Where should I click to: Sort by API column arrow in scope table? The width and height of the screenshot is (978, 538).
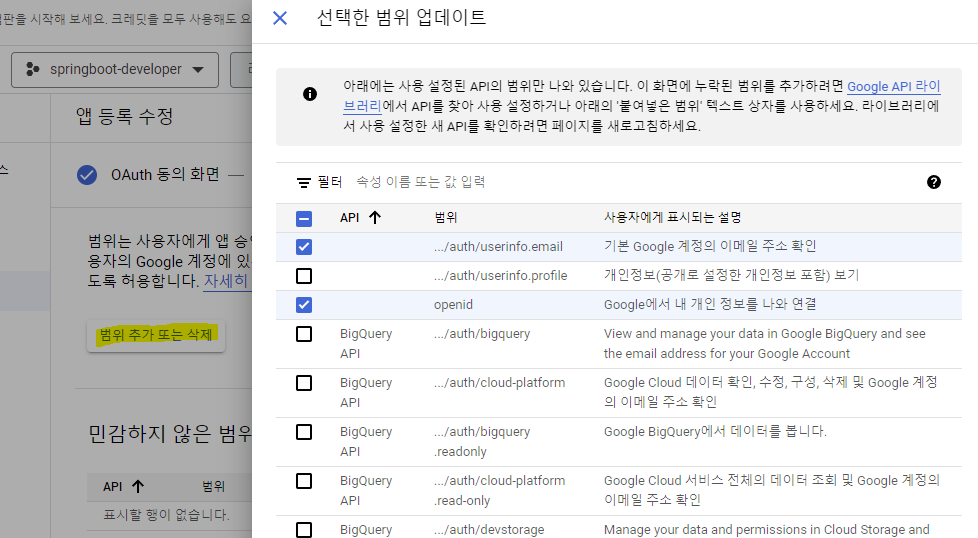coord(375,218)
